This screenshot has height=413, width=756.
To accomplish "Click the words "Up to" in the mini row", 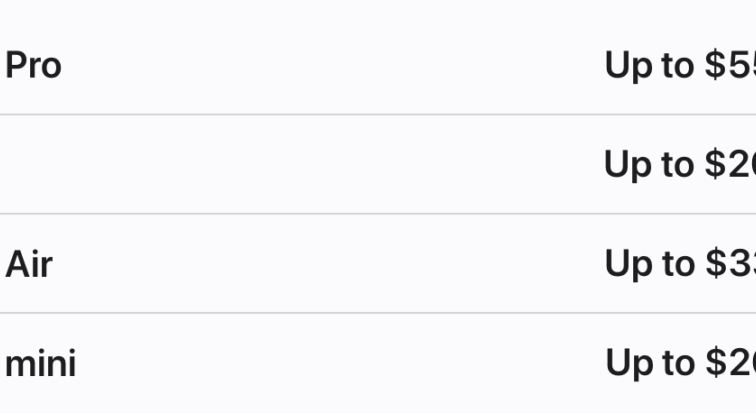I will pos(649,363).
